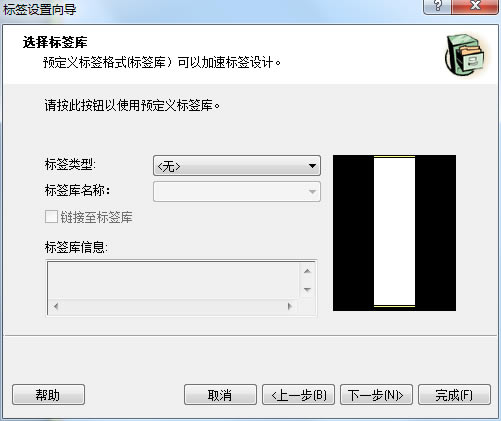Proceed with 下一步(N)> button
501x421 pixels.
tap(376, 395)
